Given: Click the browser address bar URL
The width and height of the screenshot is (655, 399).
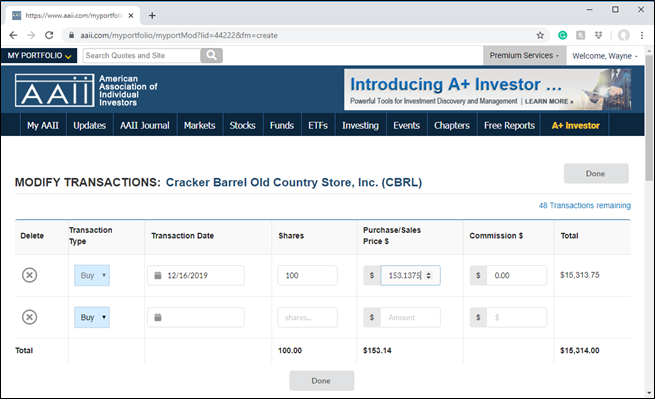Looking at the screenshot, I should [x=179, y=36].
